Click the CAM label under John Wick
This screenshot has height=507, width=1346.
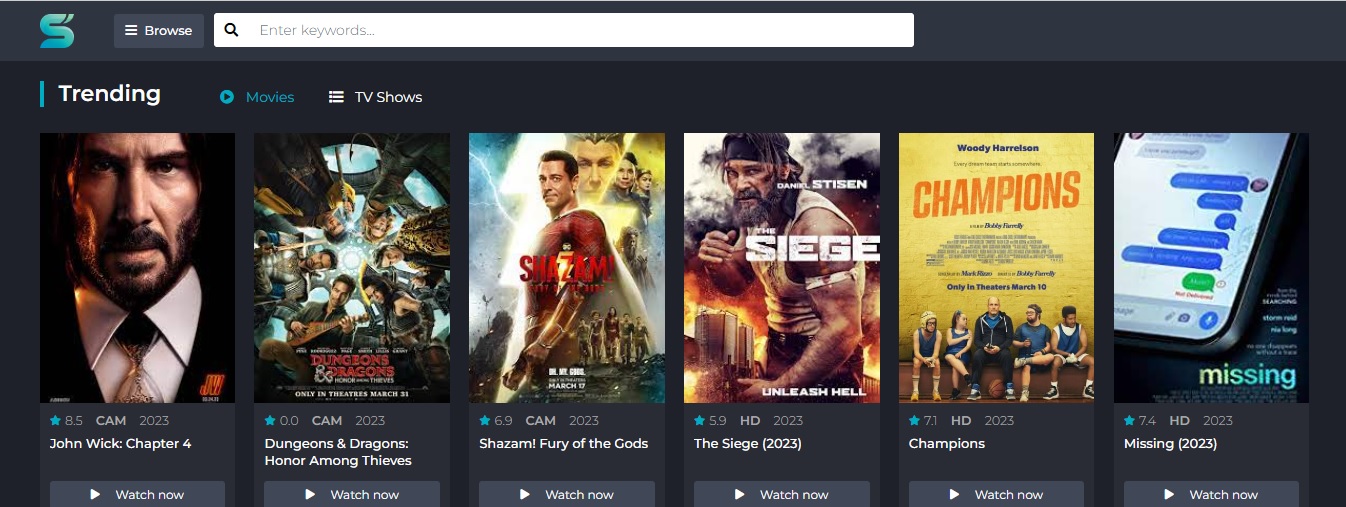pos(111,421)
